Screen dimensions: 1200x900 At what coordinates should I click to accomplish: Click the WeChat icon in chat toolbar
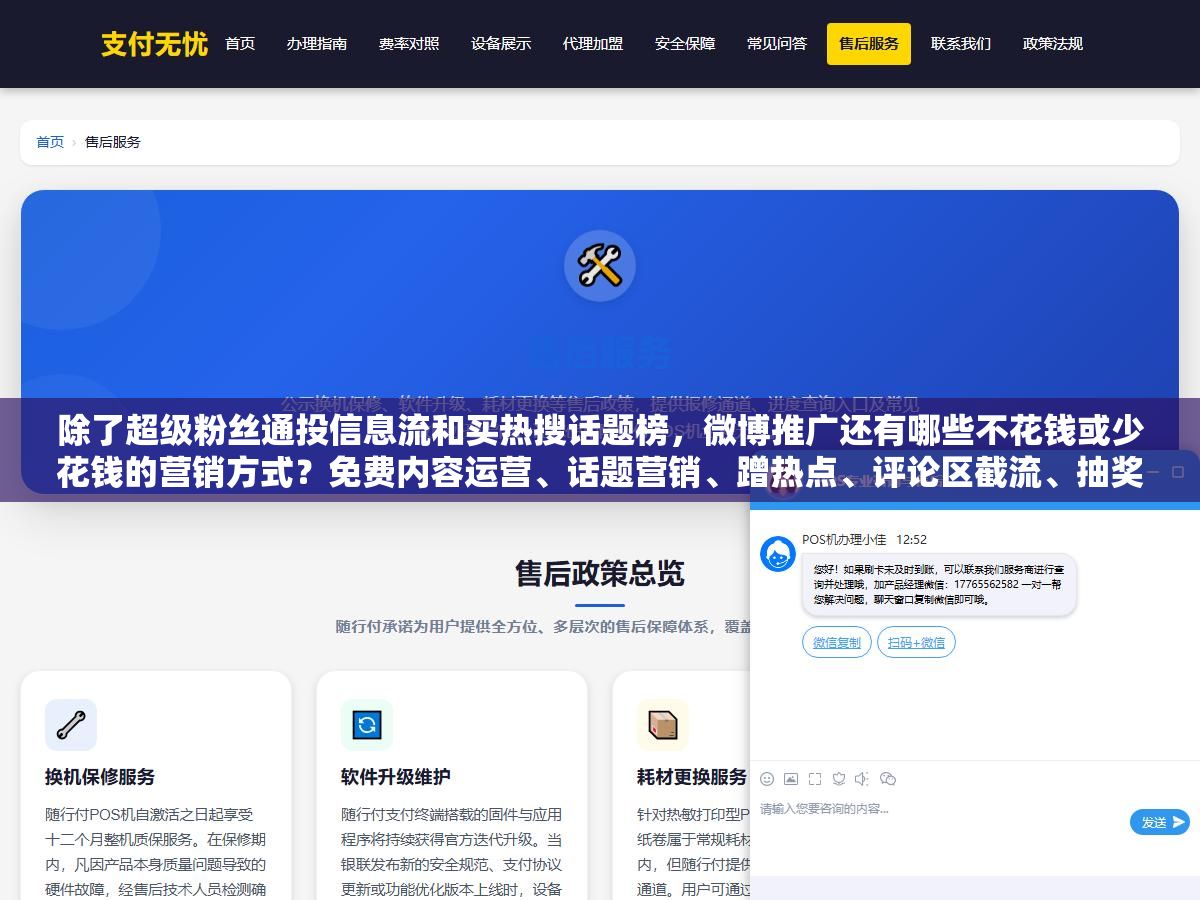click(887, 778)
